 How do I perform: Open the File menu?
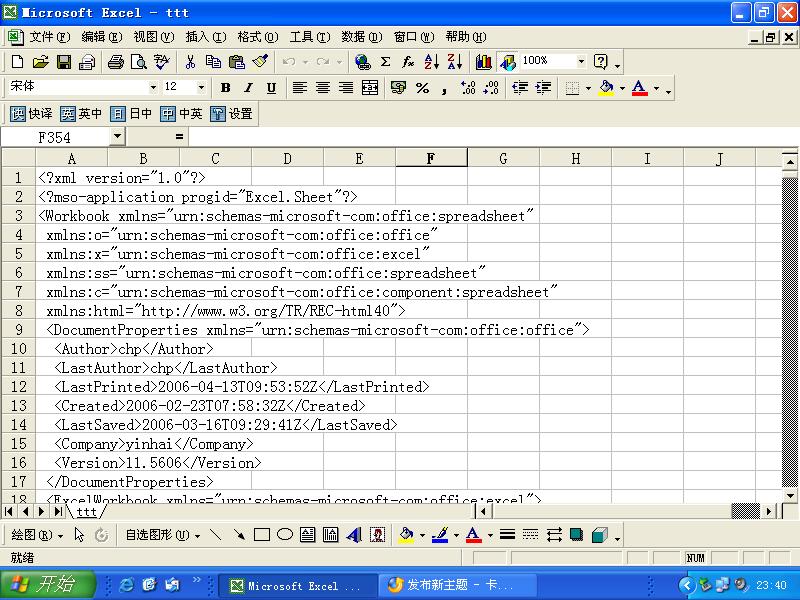[49, 37]
